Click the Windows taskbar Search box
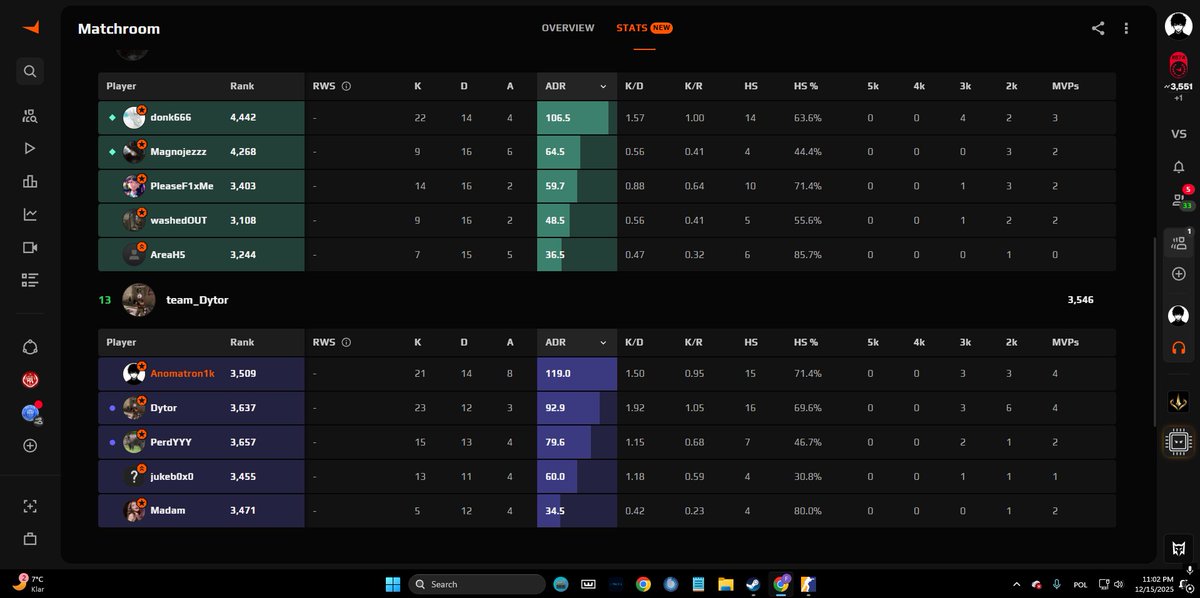The image size is (1200, 598). click(x=476, y=584)
